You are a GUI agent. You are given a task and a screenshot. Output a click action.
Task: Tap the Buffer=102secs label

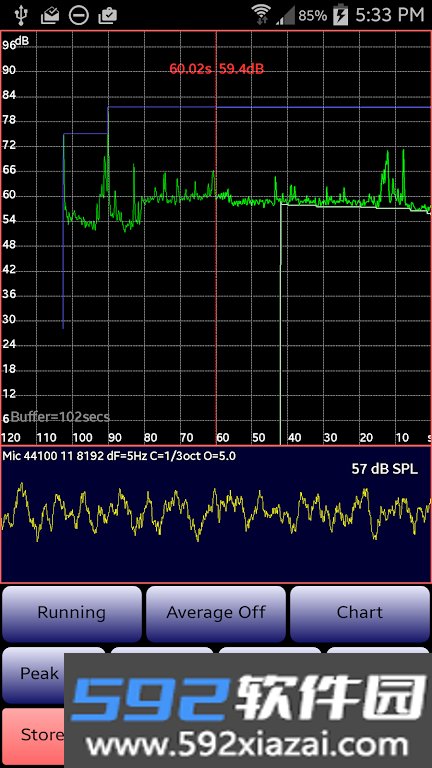click(x=60, y=417)
